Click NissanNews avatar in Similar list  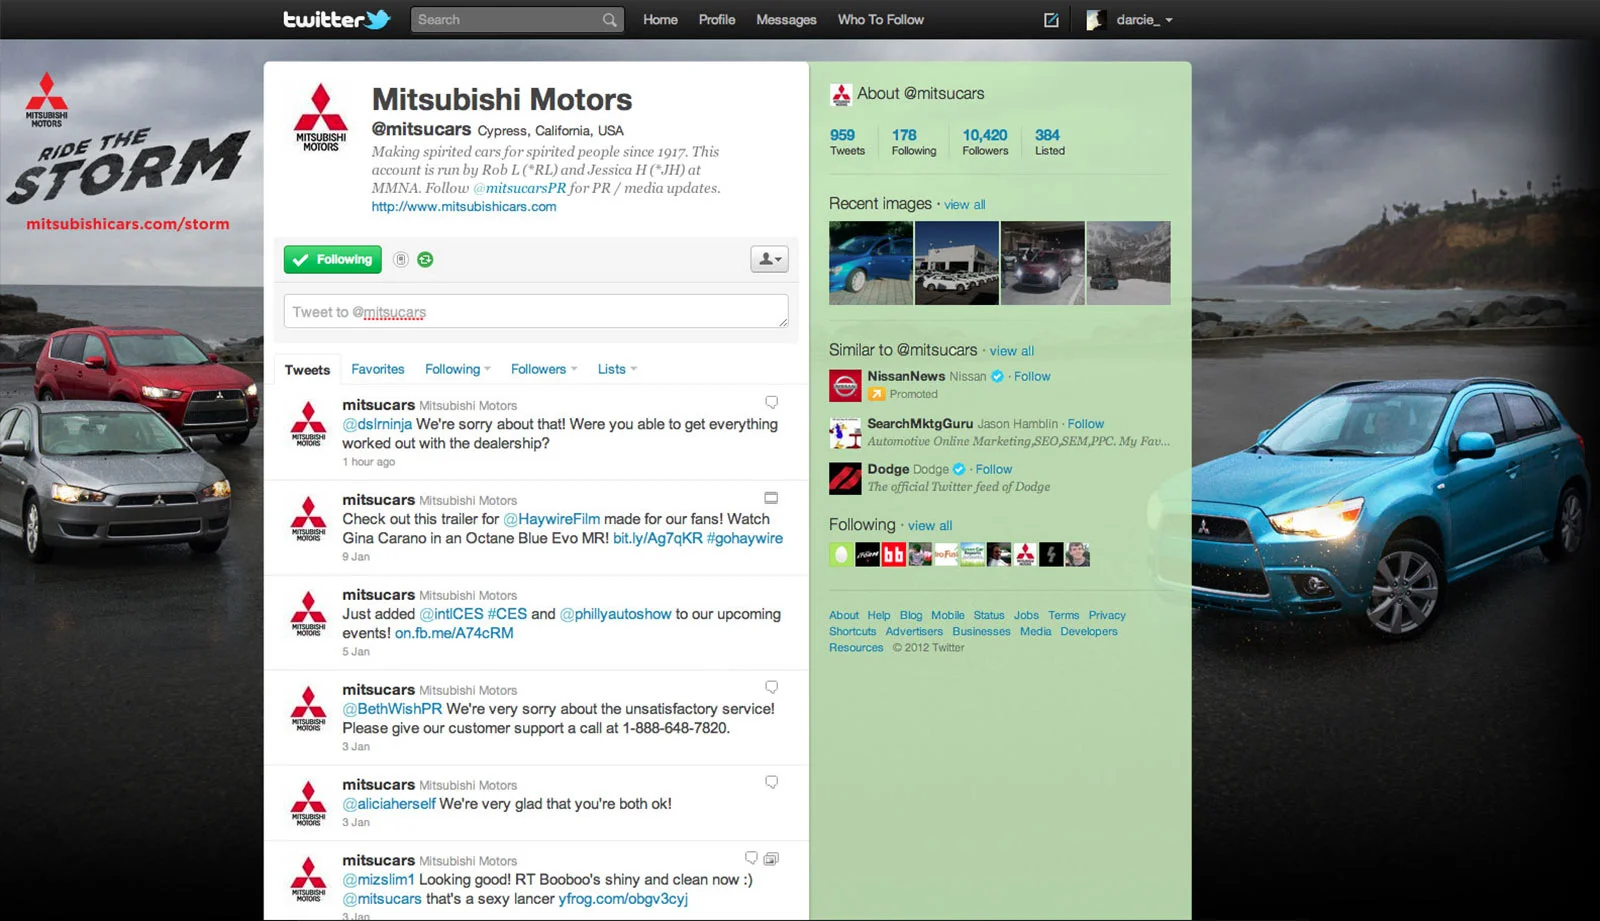845,385
